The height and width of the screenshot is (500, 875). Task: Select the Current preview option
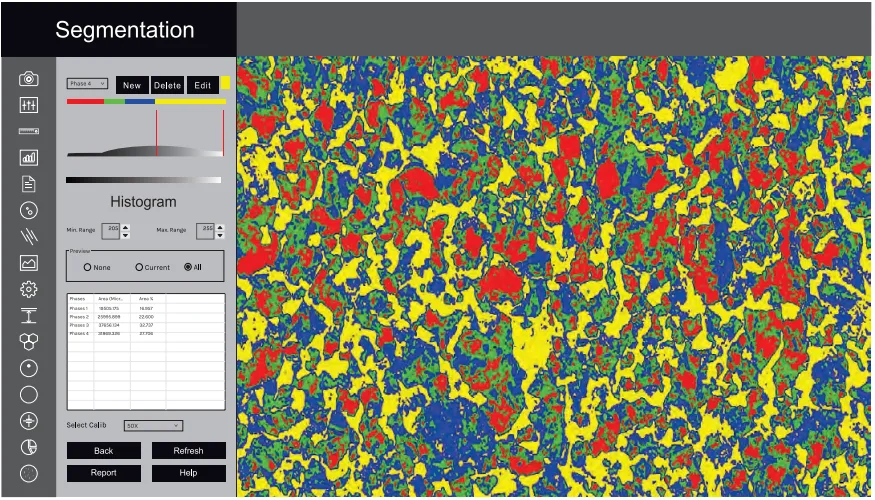139,267
